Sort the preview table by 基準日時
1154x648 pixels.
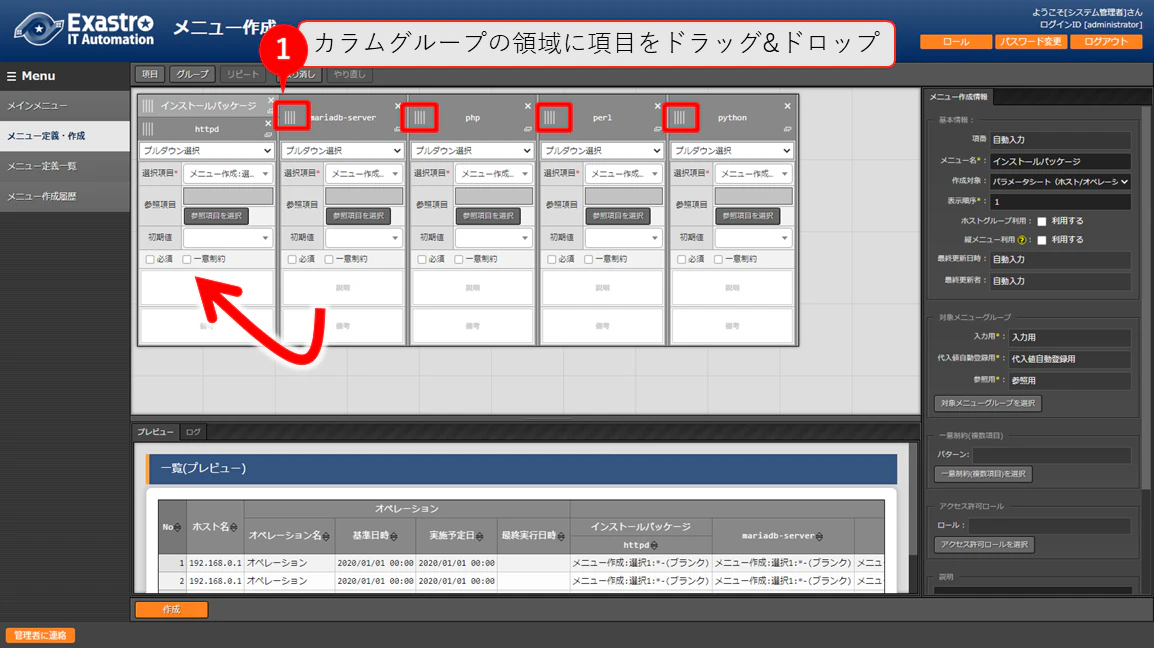coord(394,536)
